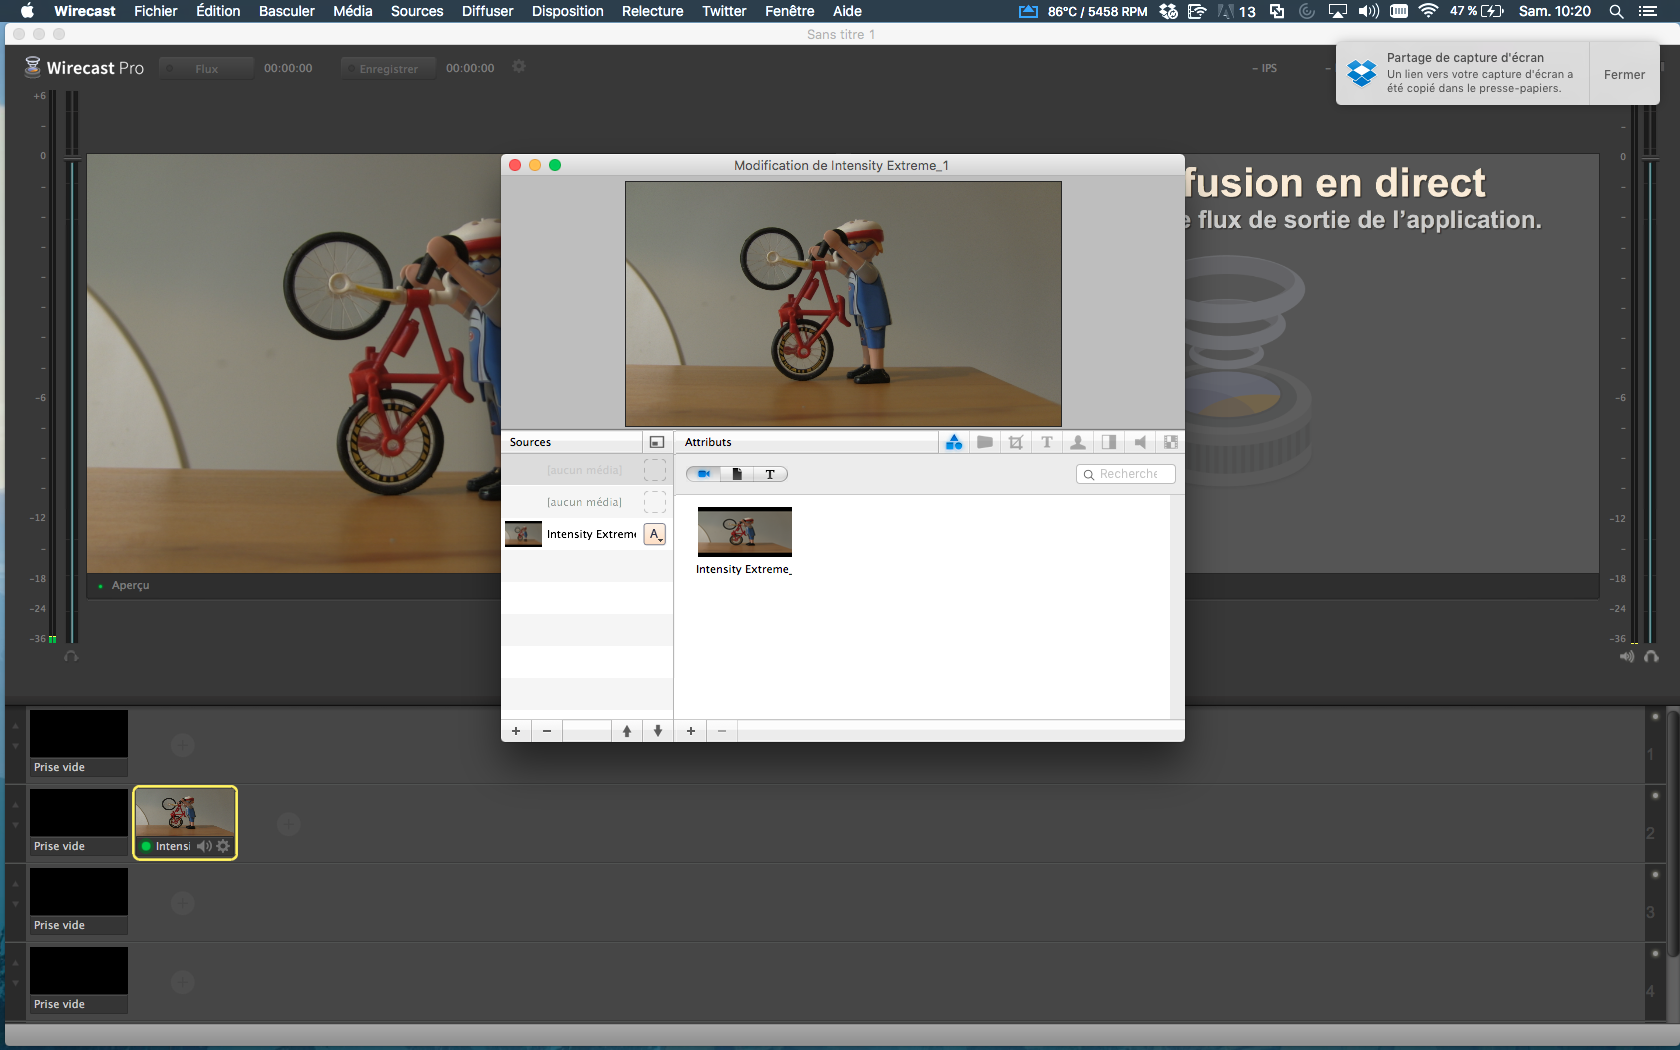The height and width of the screenshot is (1050, 1680).
Task: Open the Sources panel display options button
Action: coord(657,442)
